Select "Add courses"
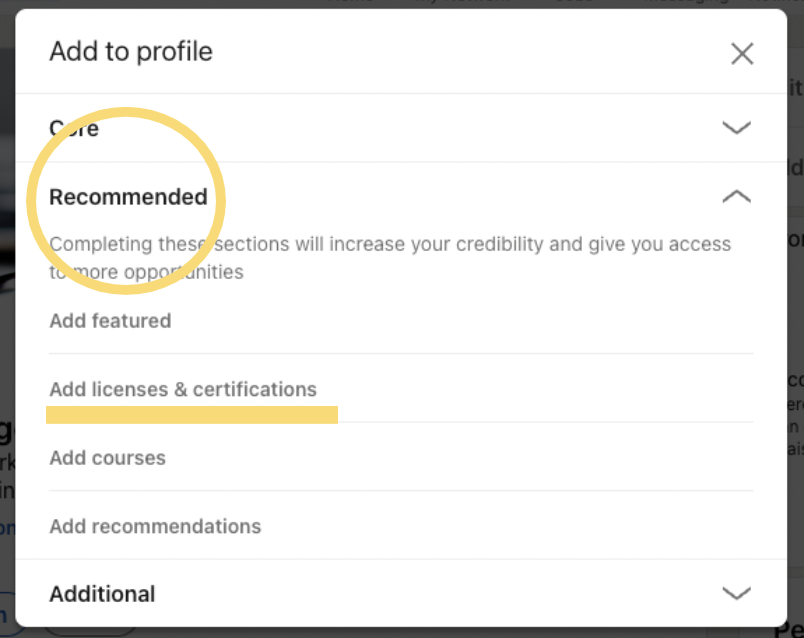Viewport: 804px width, 638px height. click(107, 457)
